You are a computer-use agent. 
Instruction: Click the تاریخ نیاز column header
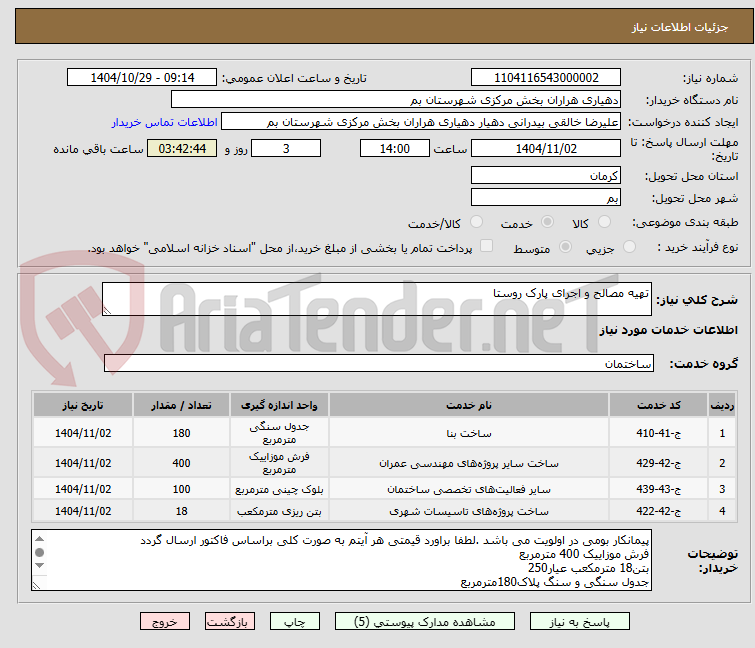click(83, 405)
